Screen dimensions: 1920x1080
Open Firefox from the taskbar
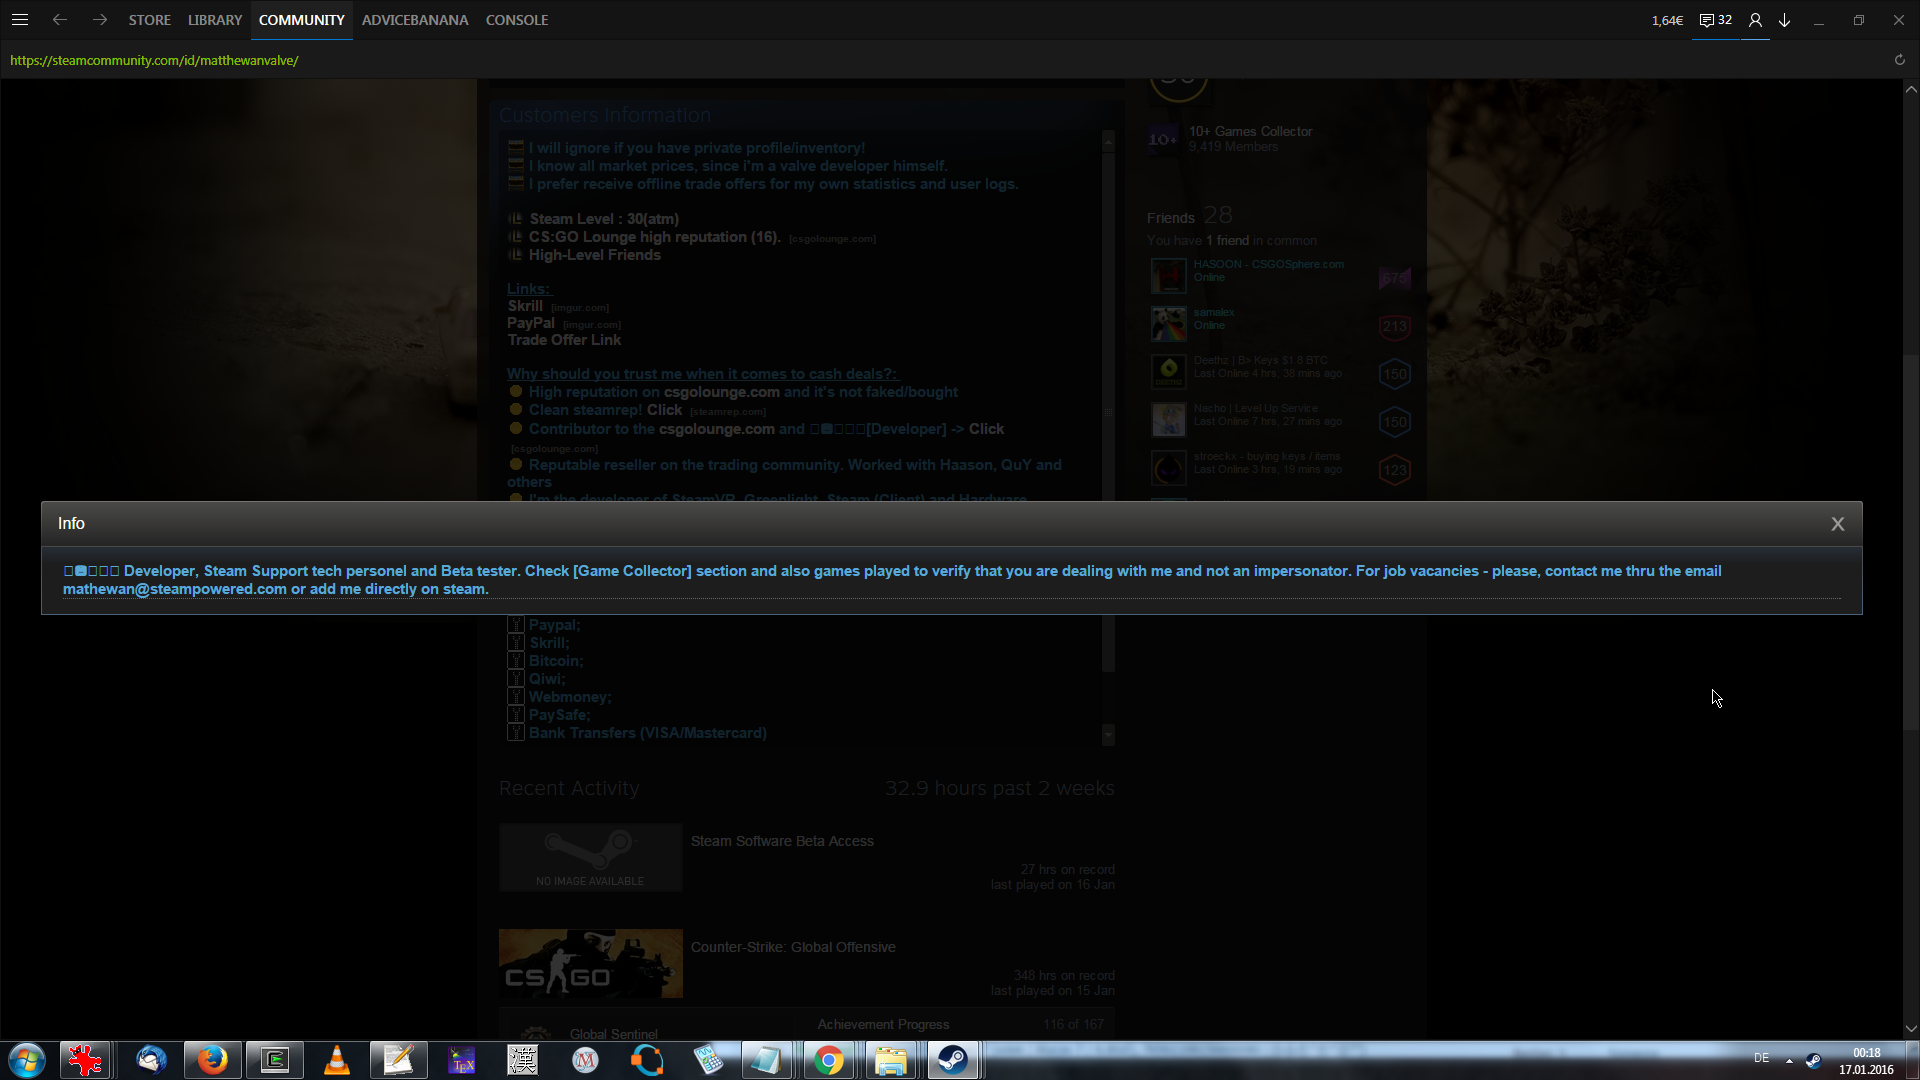pyautogui.click(x=212, y=1059)
